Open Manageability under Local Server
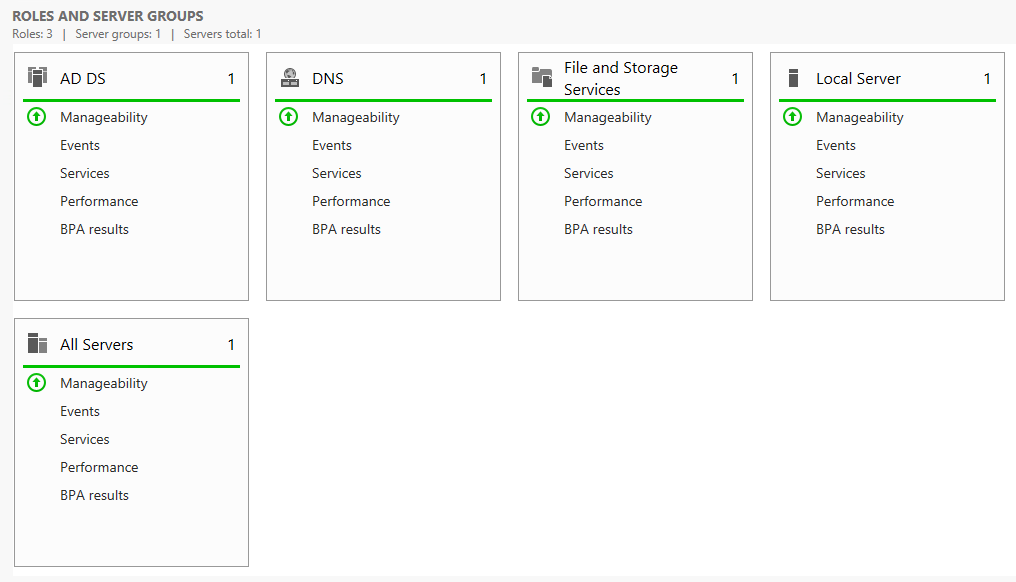This screenshot has width=1016, height=582. point(860,117)
